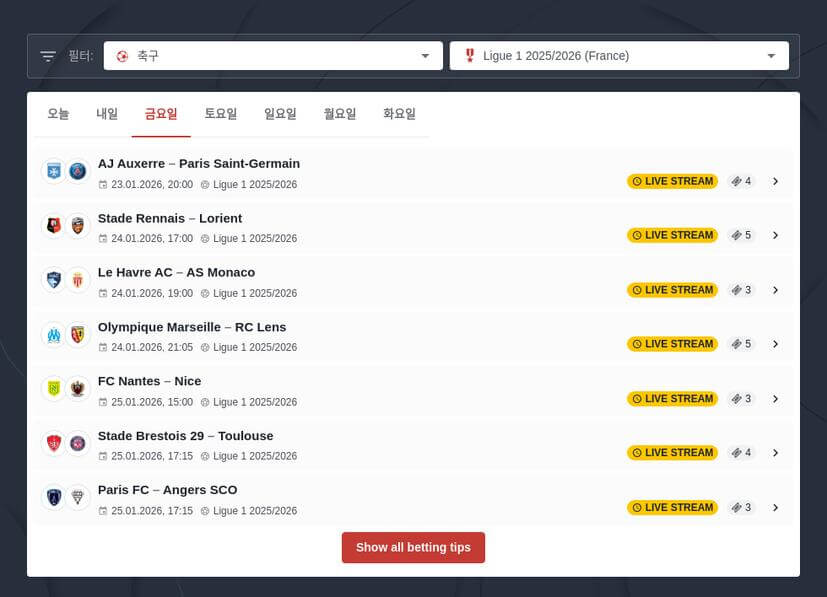Screen dimensions: 827x597
Task: Click the Paris Saint-Germain club logo
Action: [x=78, y=171]
